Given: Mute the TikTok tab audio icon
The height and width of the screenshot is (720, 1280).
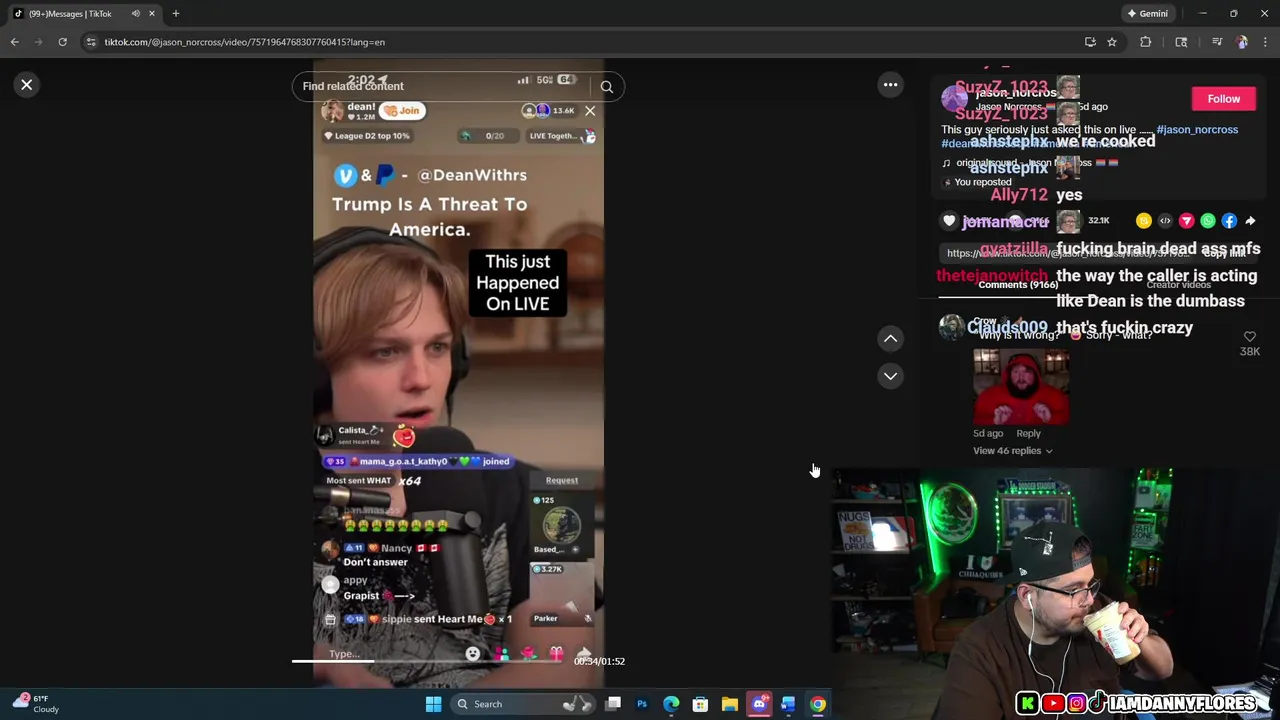Looking at the screenshot, I should coord(135,14).
